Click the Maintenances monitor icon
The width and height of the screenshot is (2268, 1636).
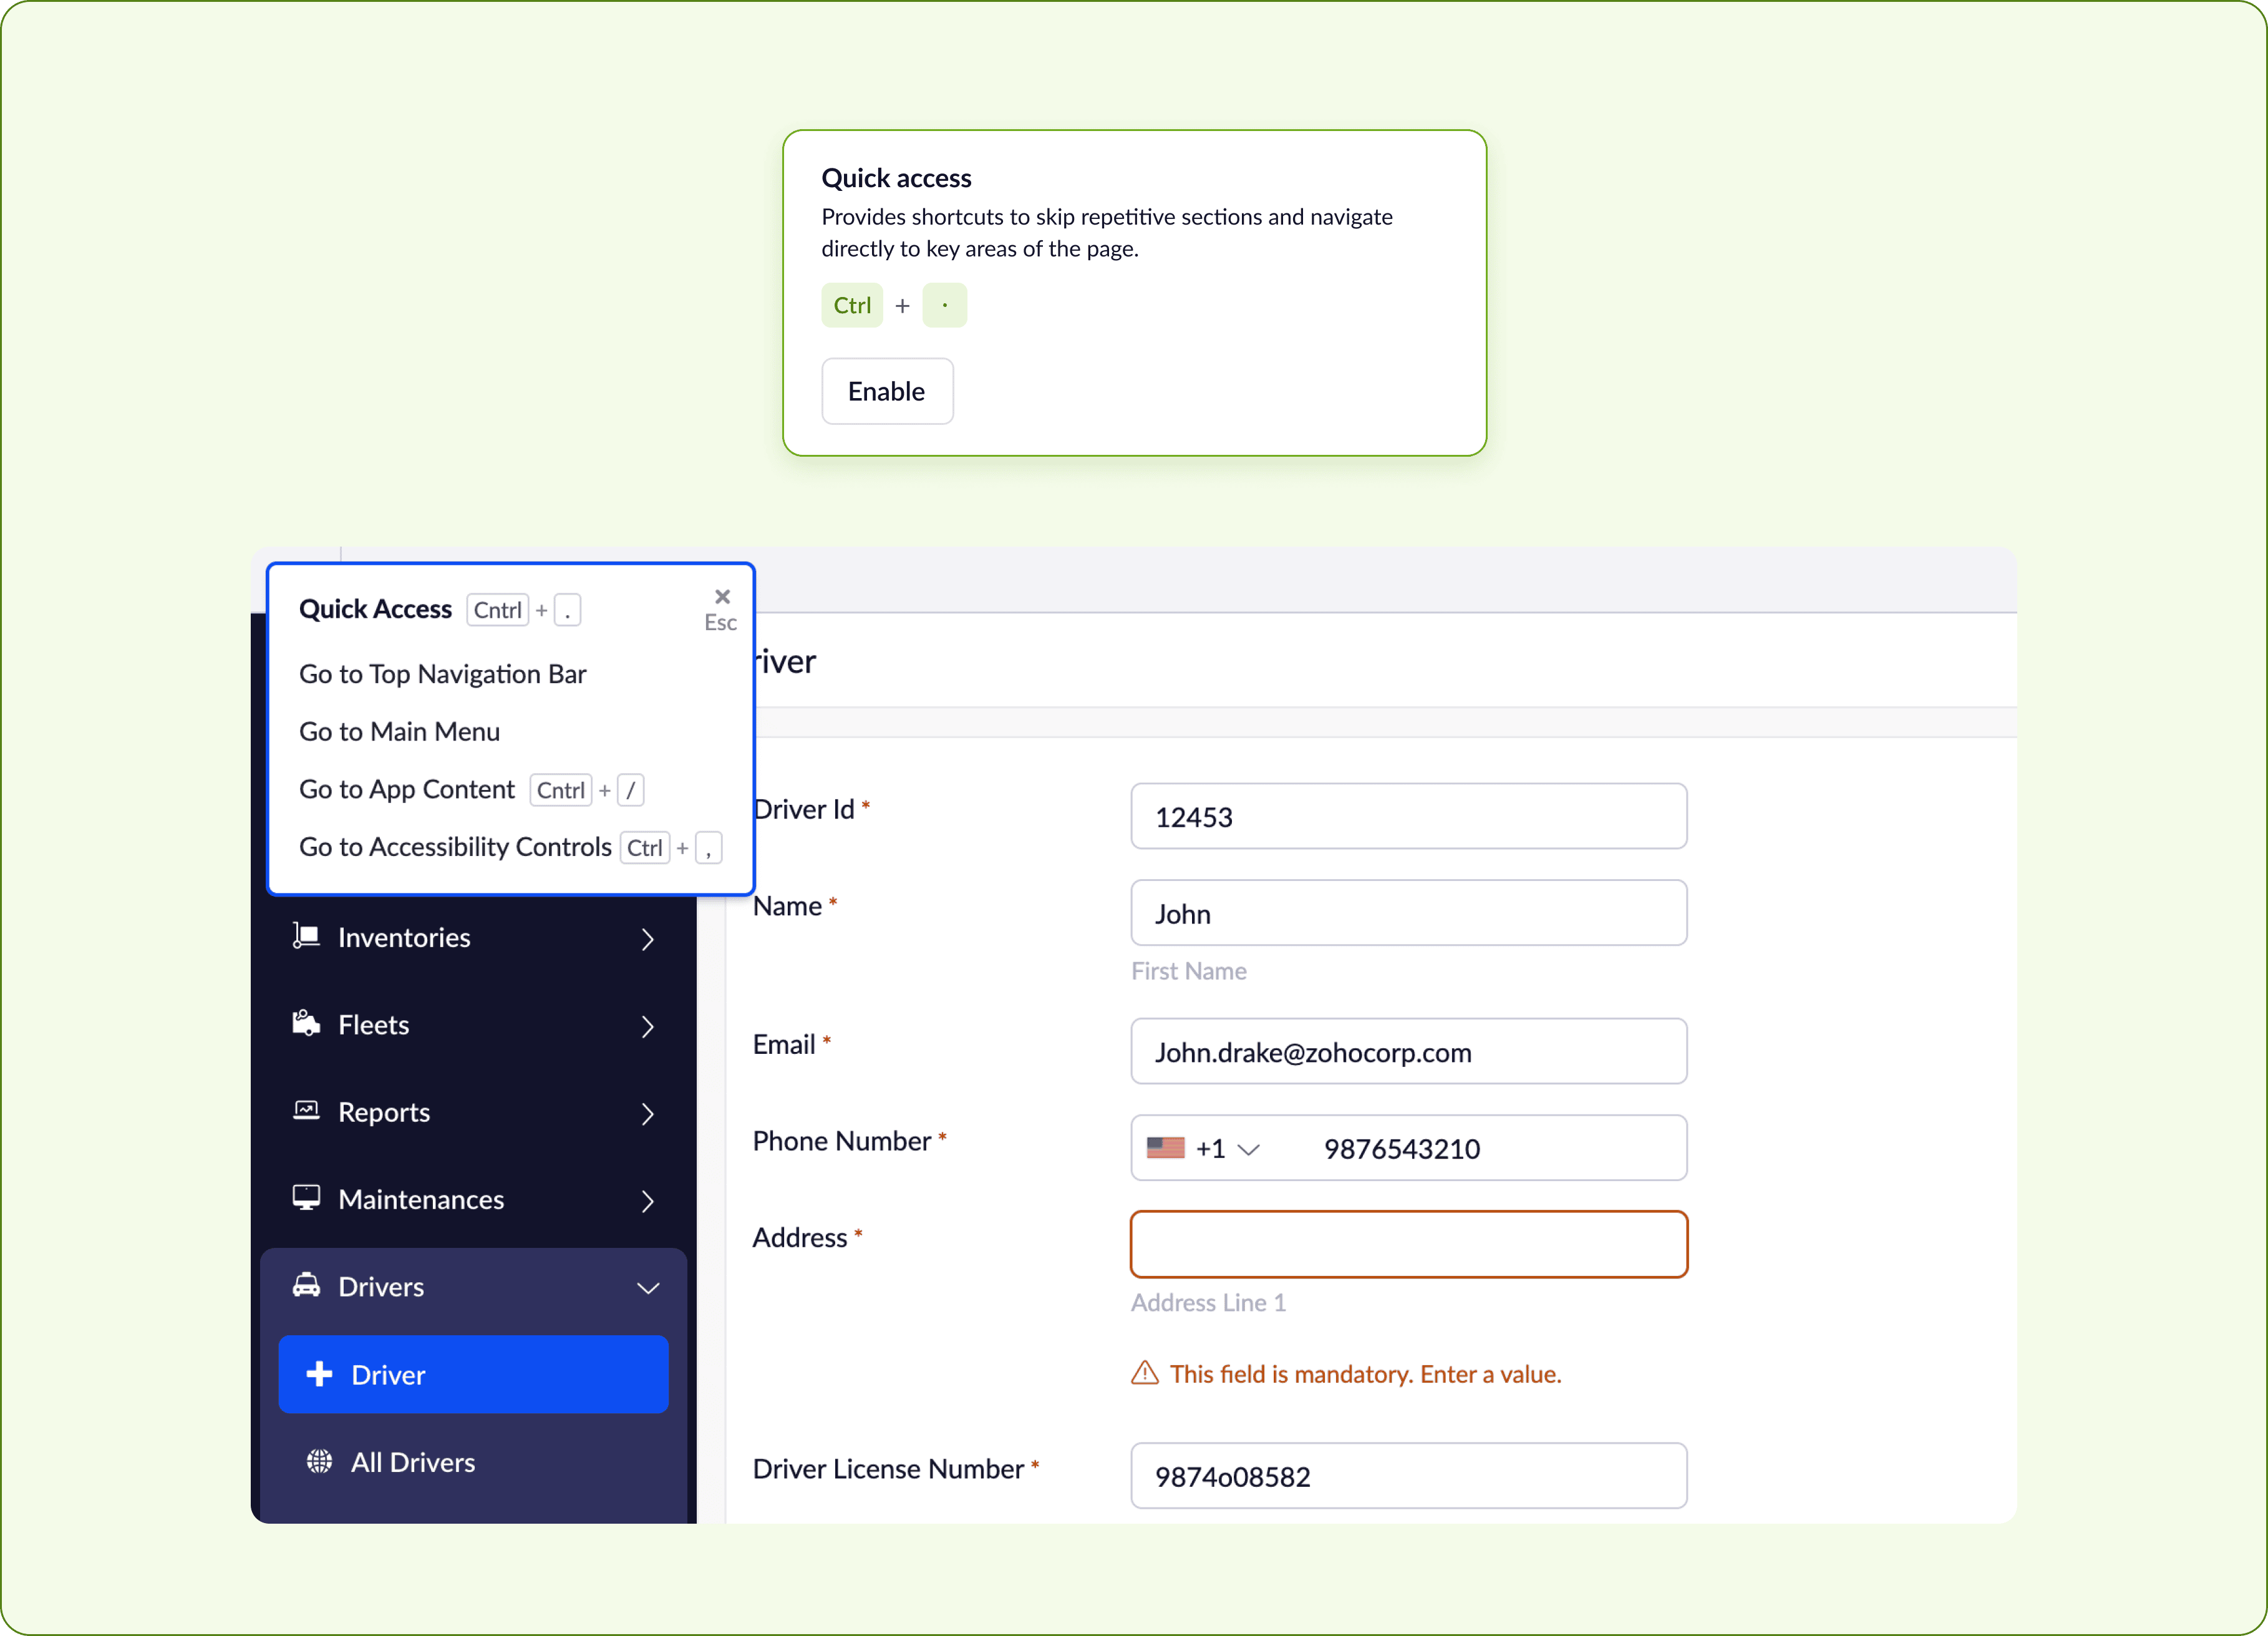point(306,1198)
